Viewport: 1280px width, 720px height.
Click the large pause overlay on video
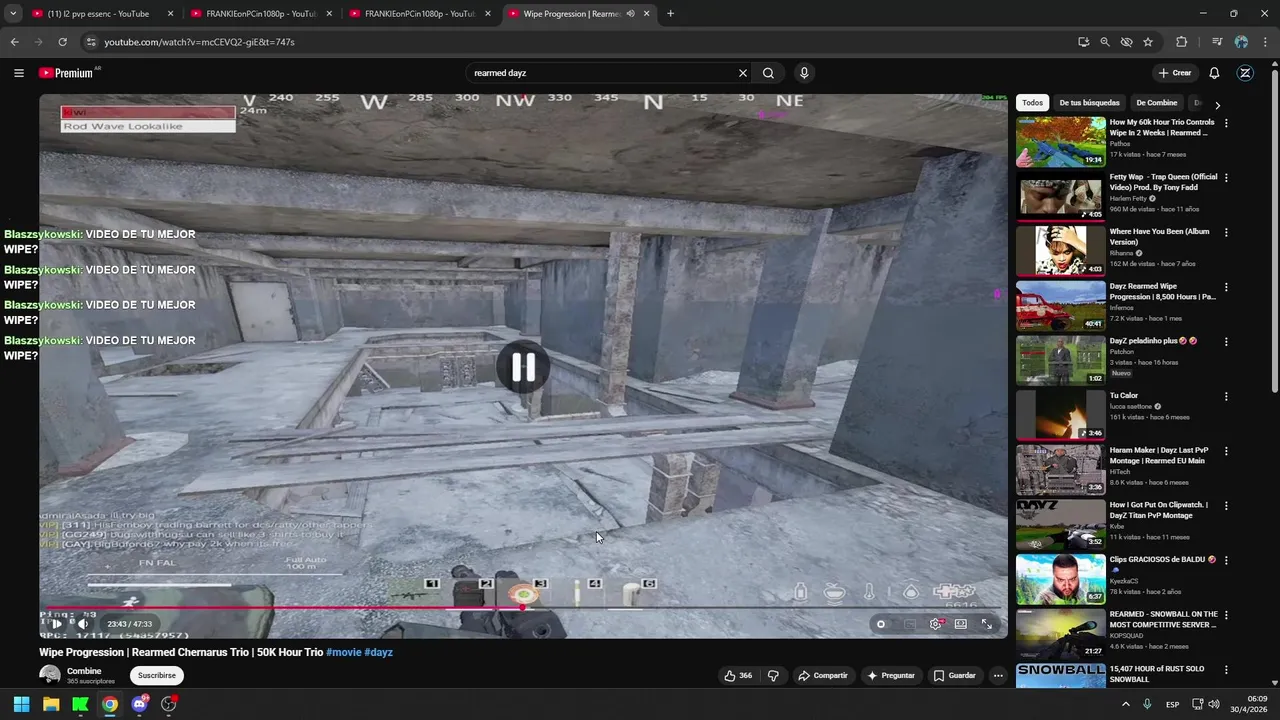coord(523,367)
